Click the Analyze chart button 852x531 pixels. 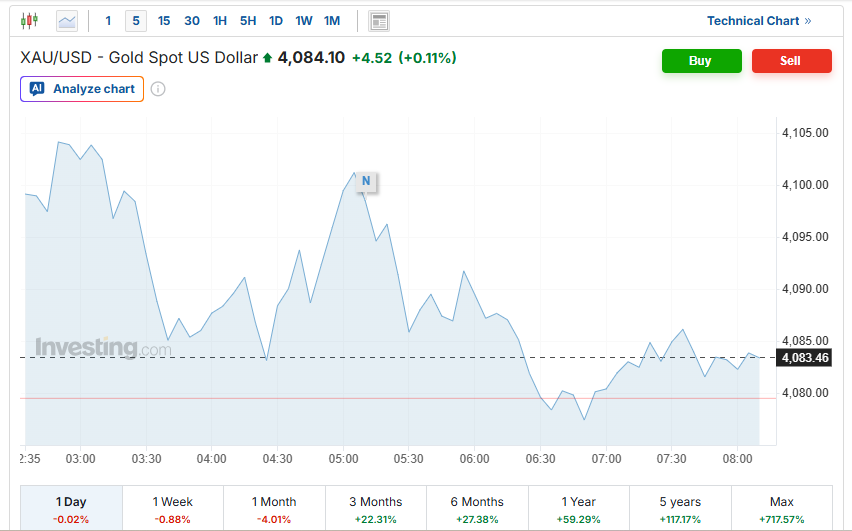(x=81, y=89)
